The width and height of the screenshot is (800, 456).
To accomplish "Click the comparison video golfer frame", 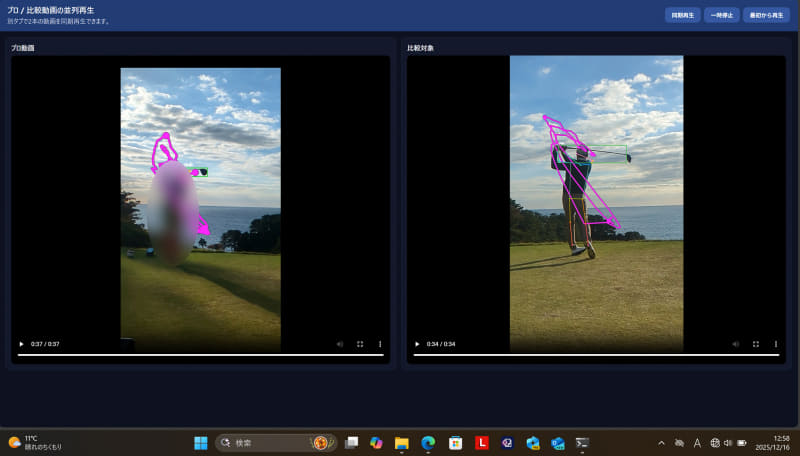I will tap(596, 204).
